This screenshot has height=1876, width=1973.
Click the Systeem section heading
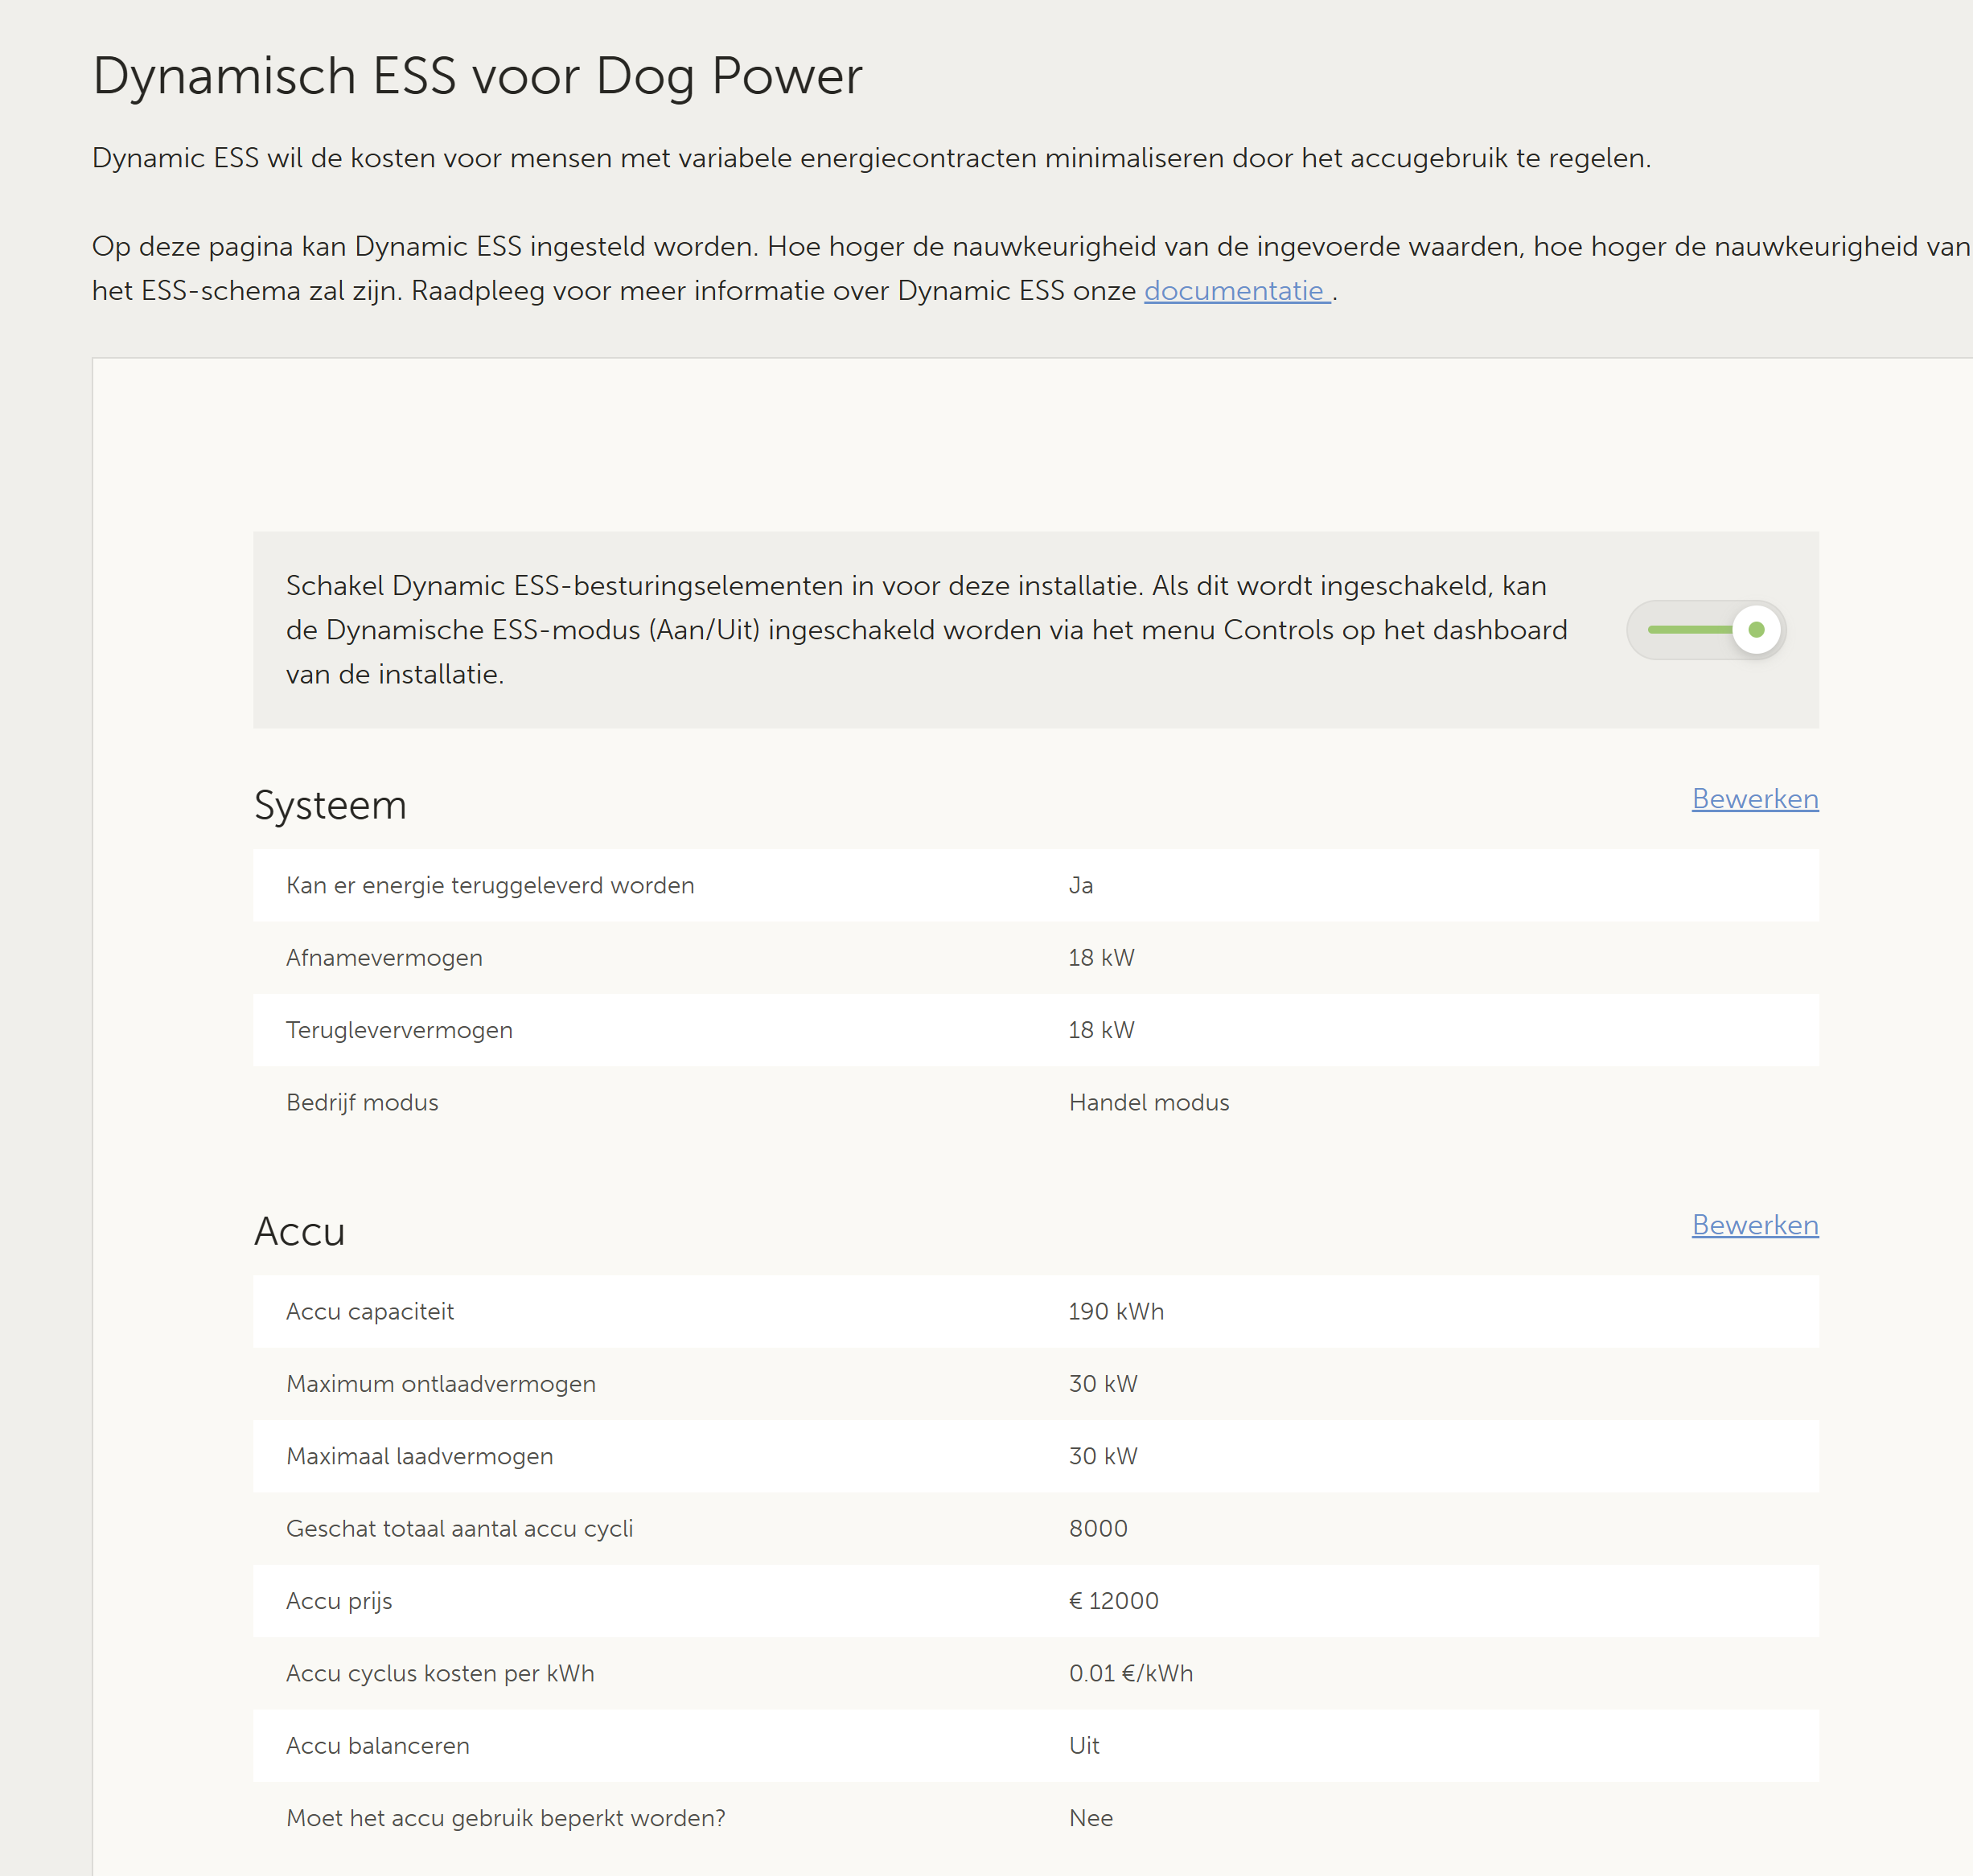pos(330,805)
